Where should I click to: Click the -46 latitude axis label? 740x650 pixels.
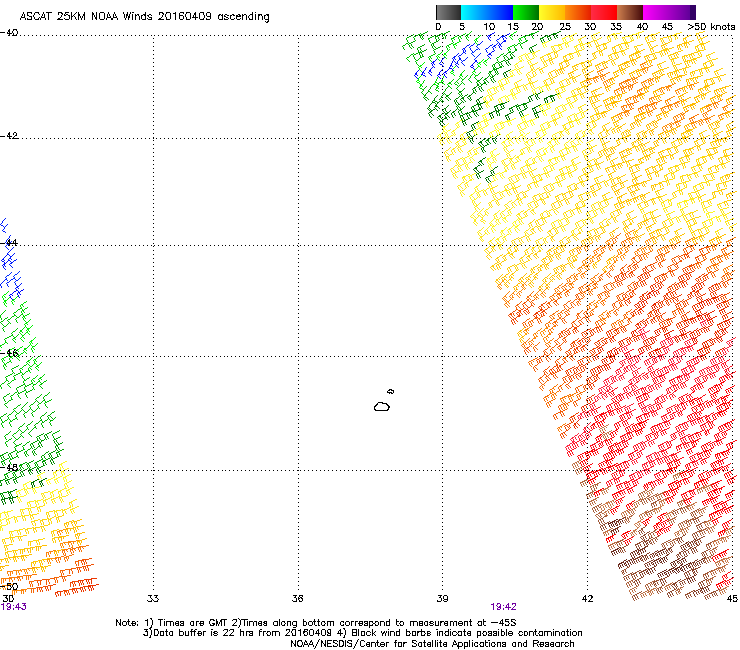point(9,353)
